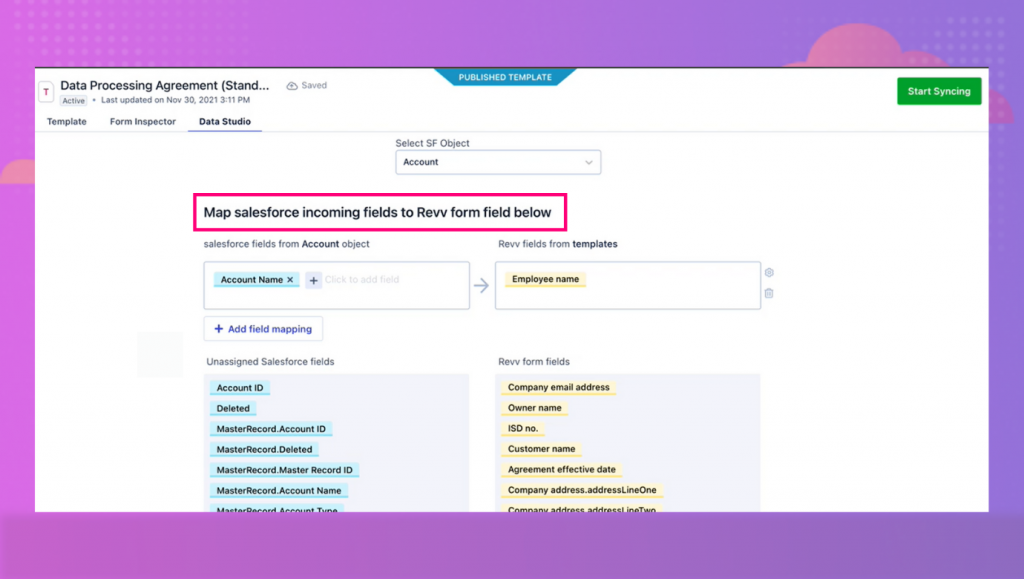This screenshot has width=1024, height=579.
Task: Click Company address.addressLineOne form field
Action: coord(582,490)
